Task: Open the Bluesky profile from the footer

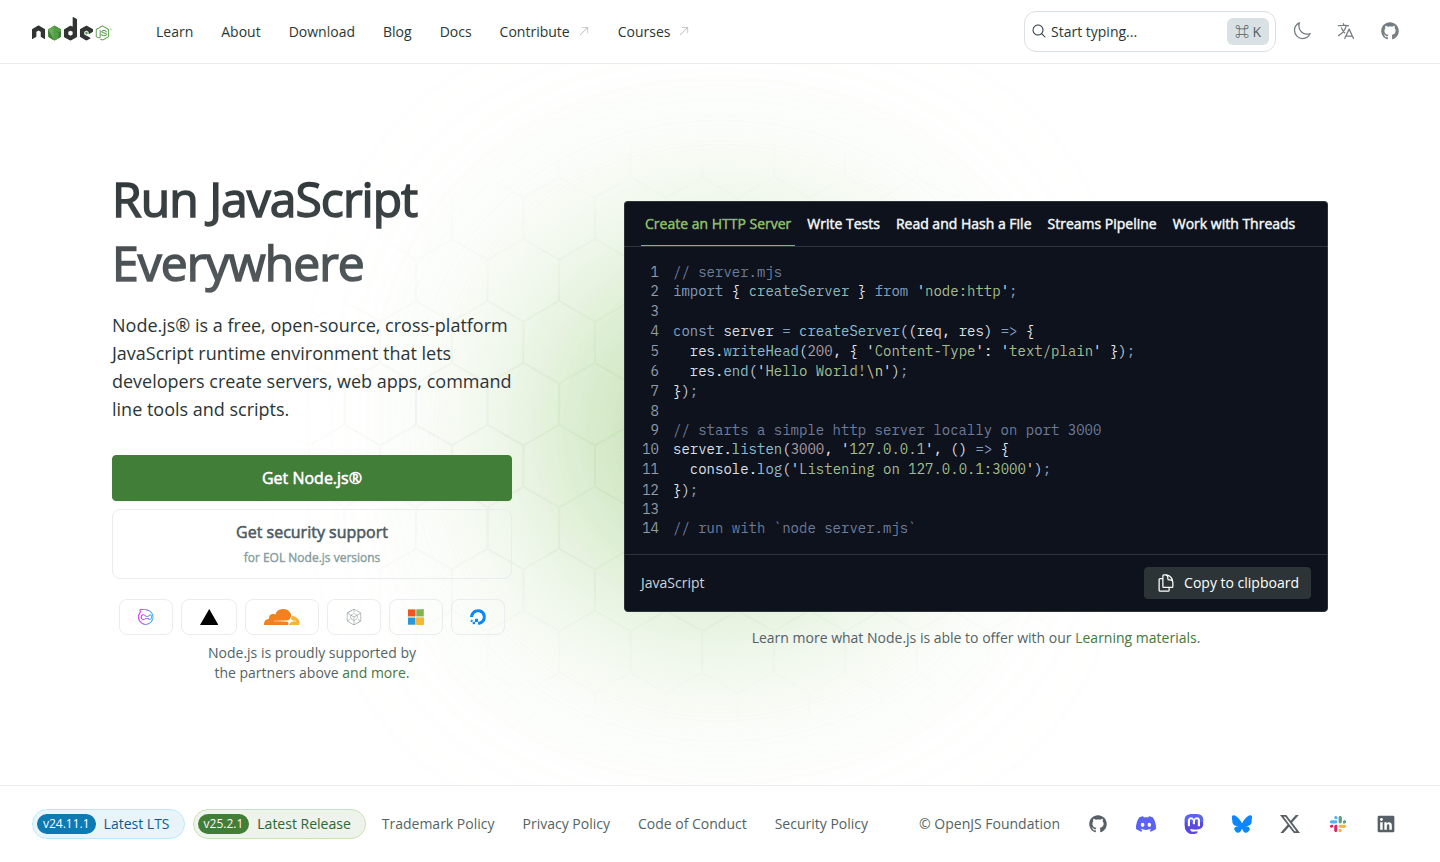Action: [x=1241, y=823]
